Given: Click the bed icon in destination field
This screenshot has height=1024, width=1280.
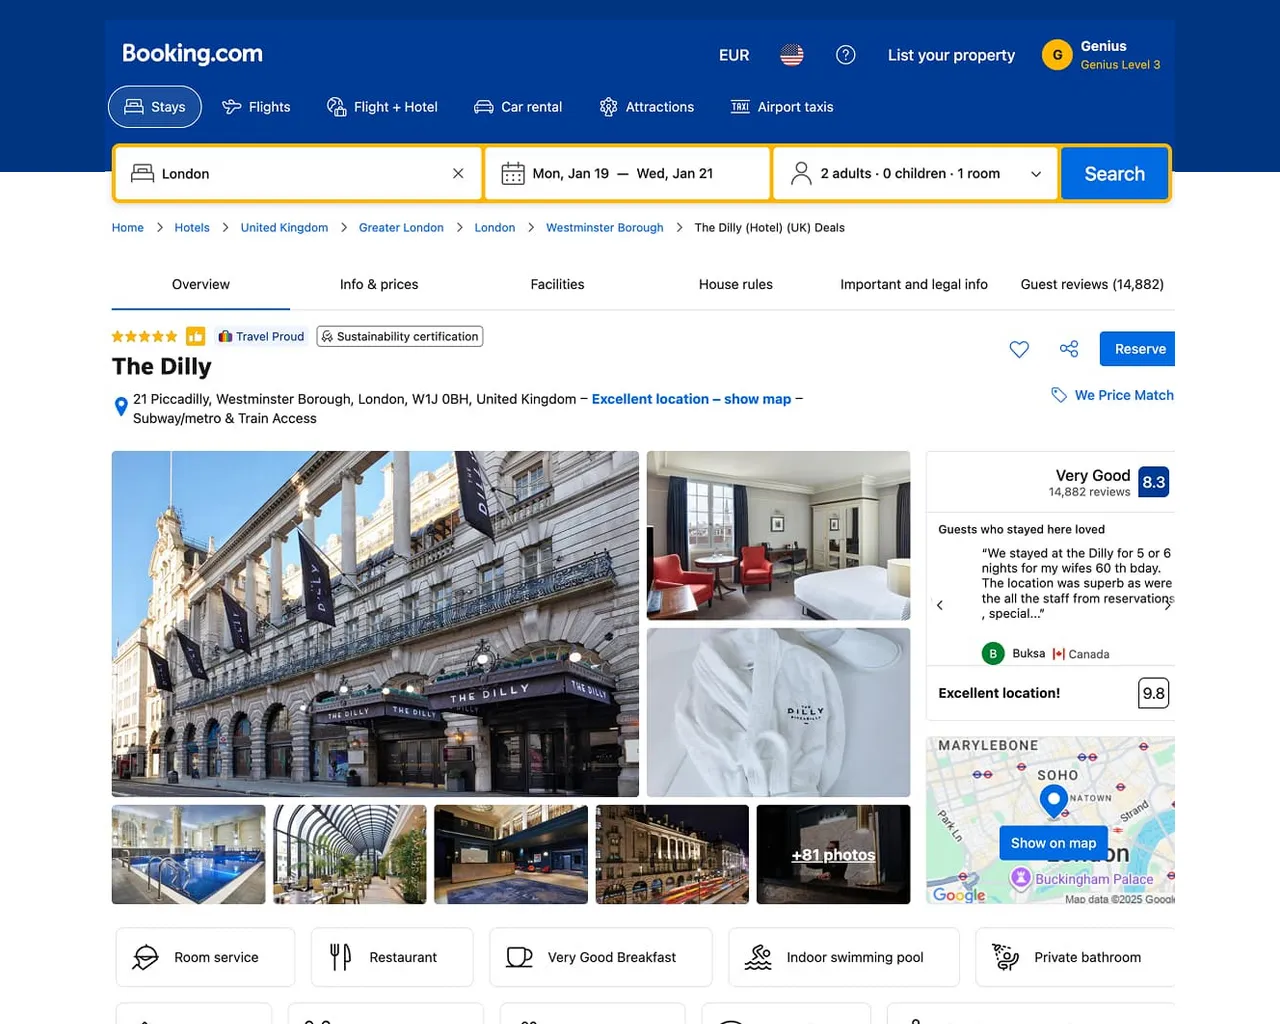Looking at the screenshot, I should pos(142,173).
